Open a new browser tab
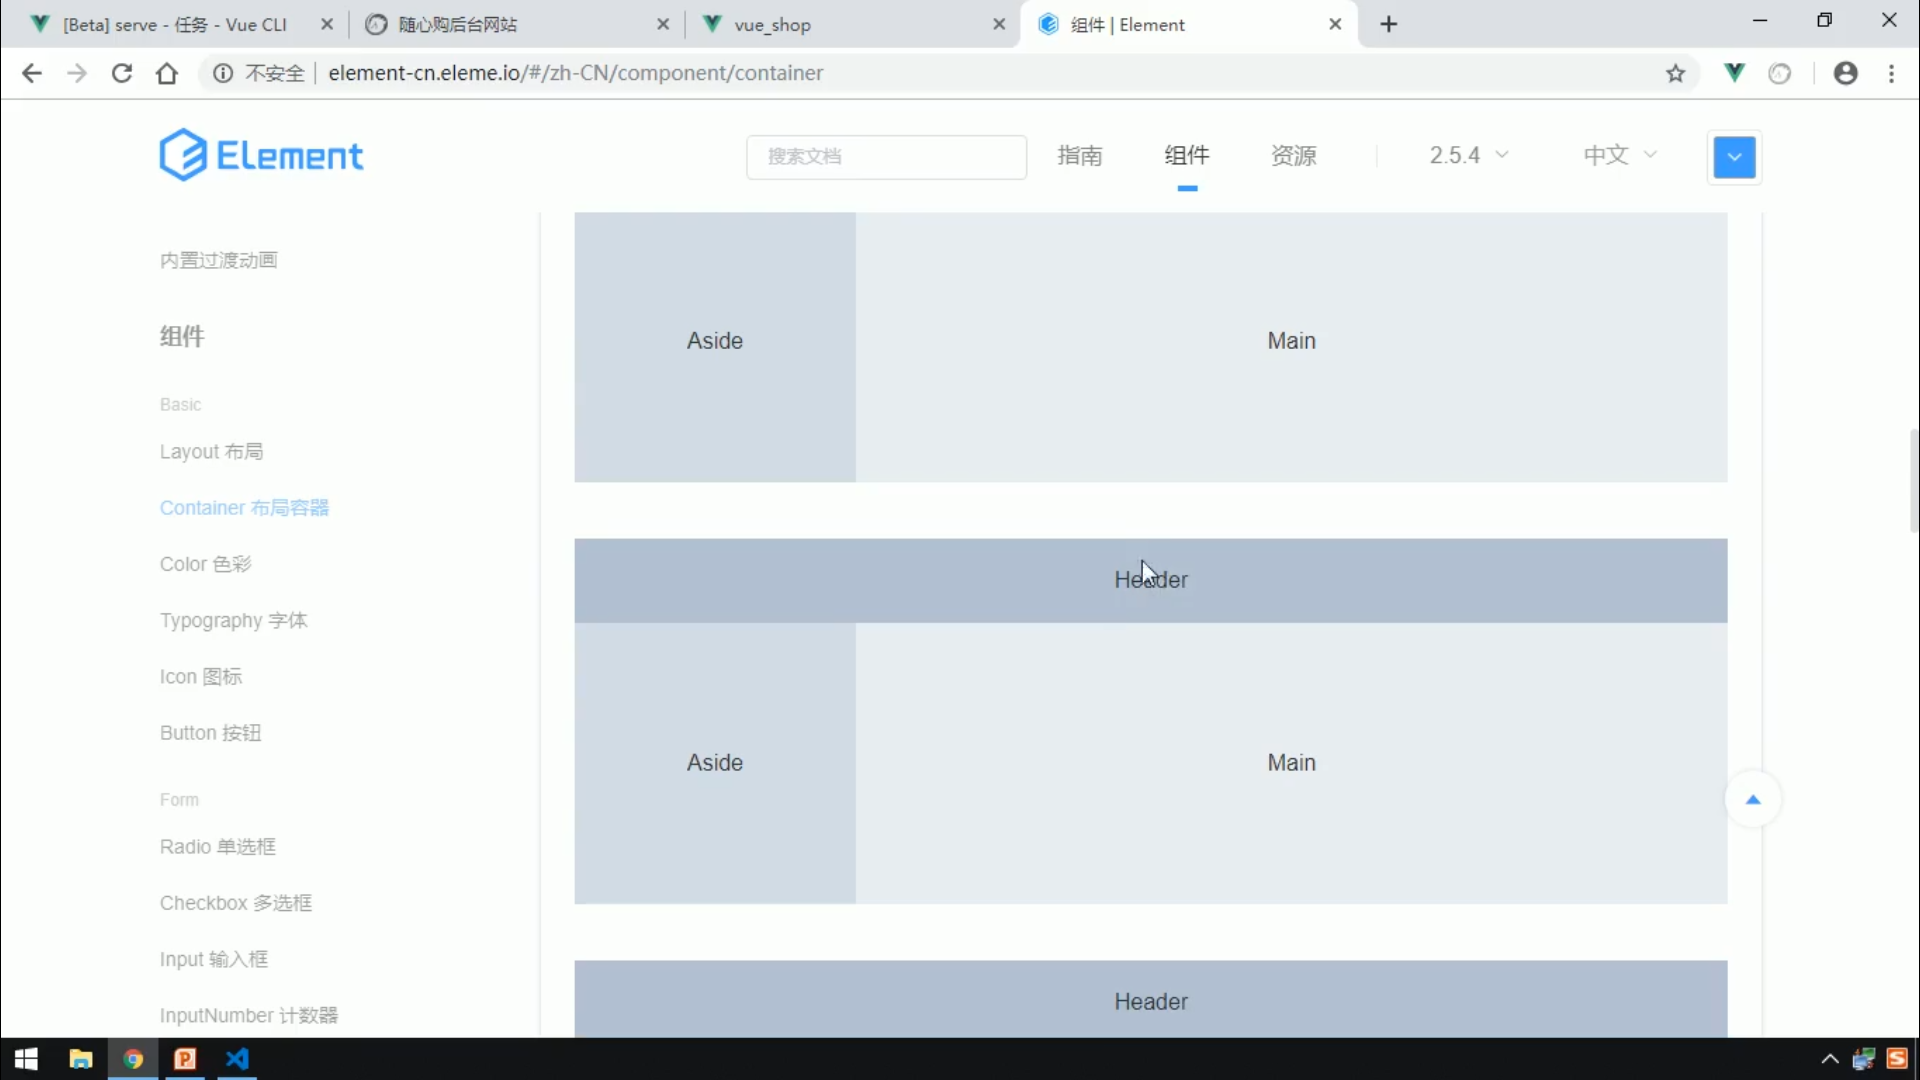This screenshot has width=1920, height=1080. (x=1389, y=24)
